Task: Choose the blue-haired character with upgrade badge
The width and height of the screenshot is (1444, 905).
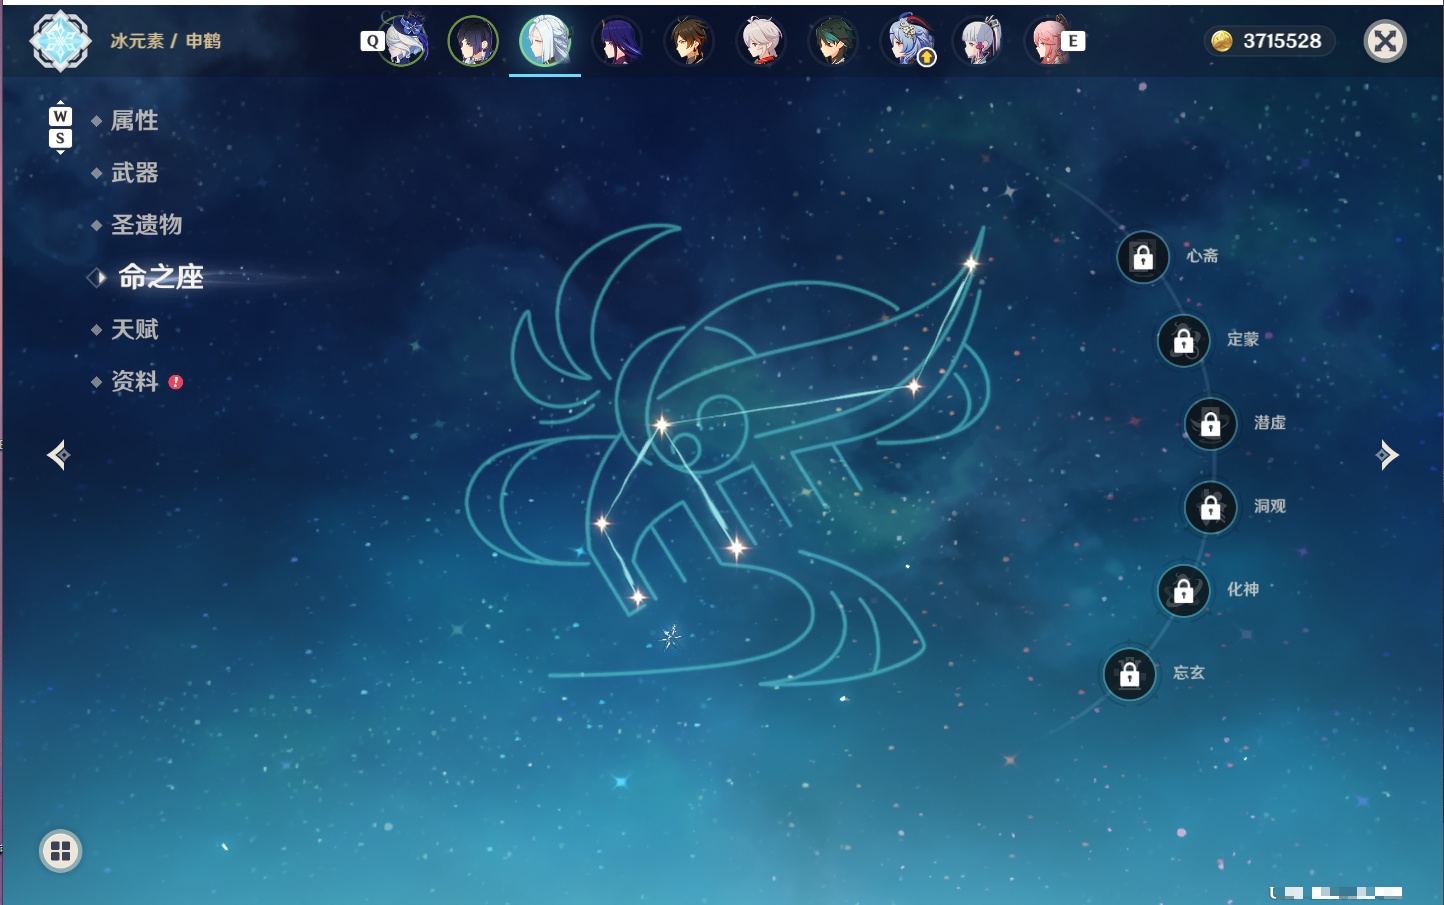Action: pos(906,41)
